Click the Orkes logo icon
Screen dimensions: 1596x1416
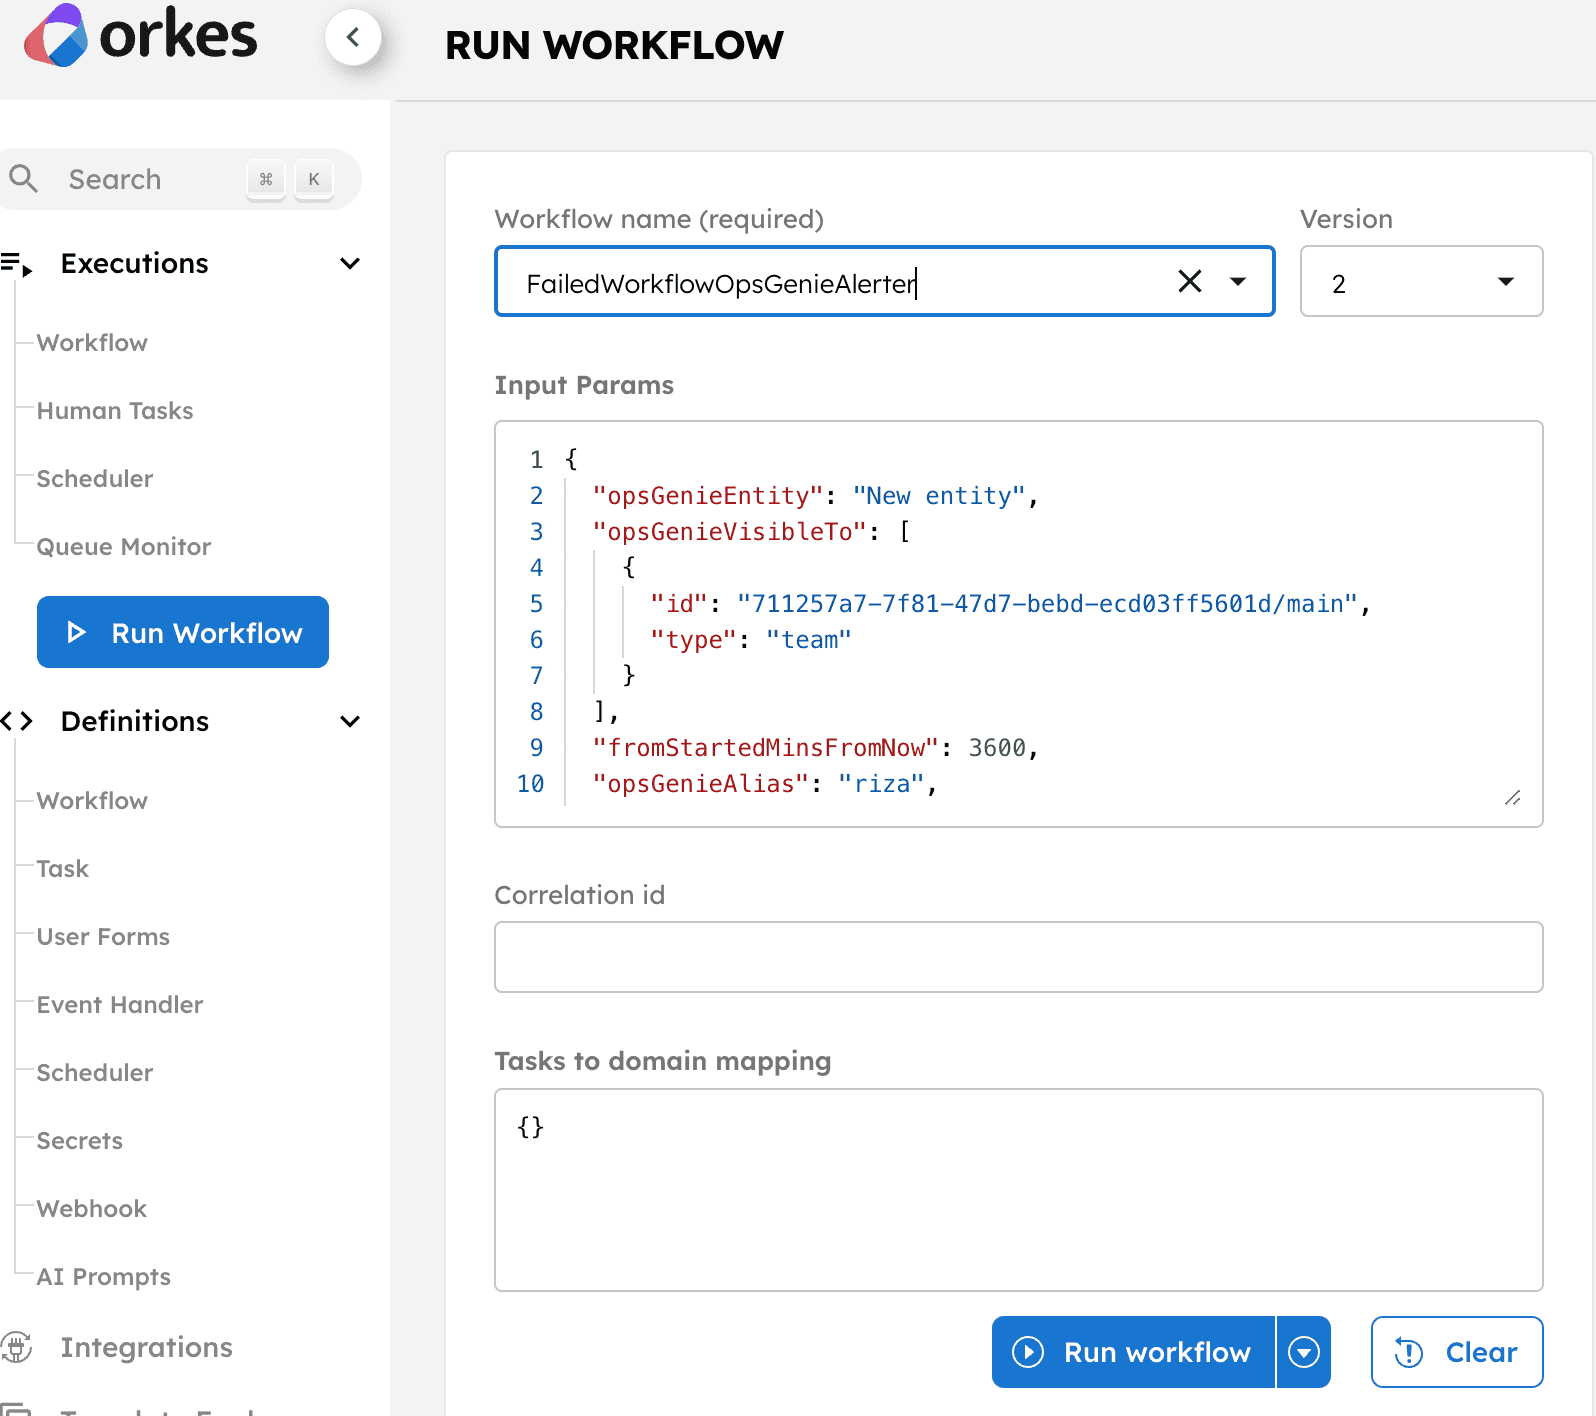[x=56, y=36]
